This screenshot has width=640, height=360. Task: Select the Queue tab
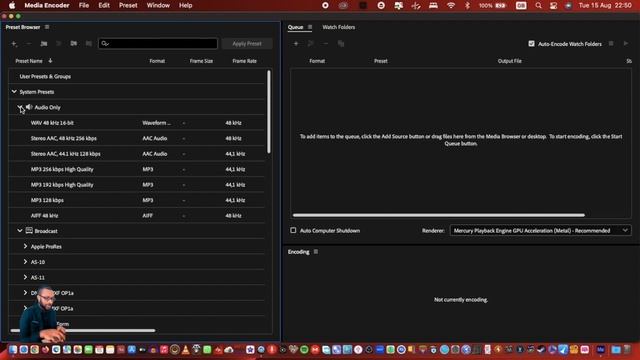[296, 27]
